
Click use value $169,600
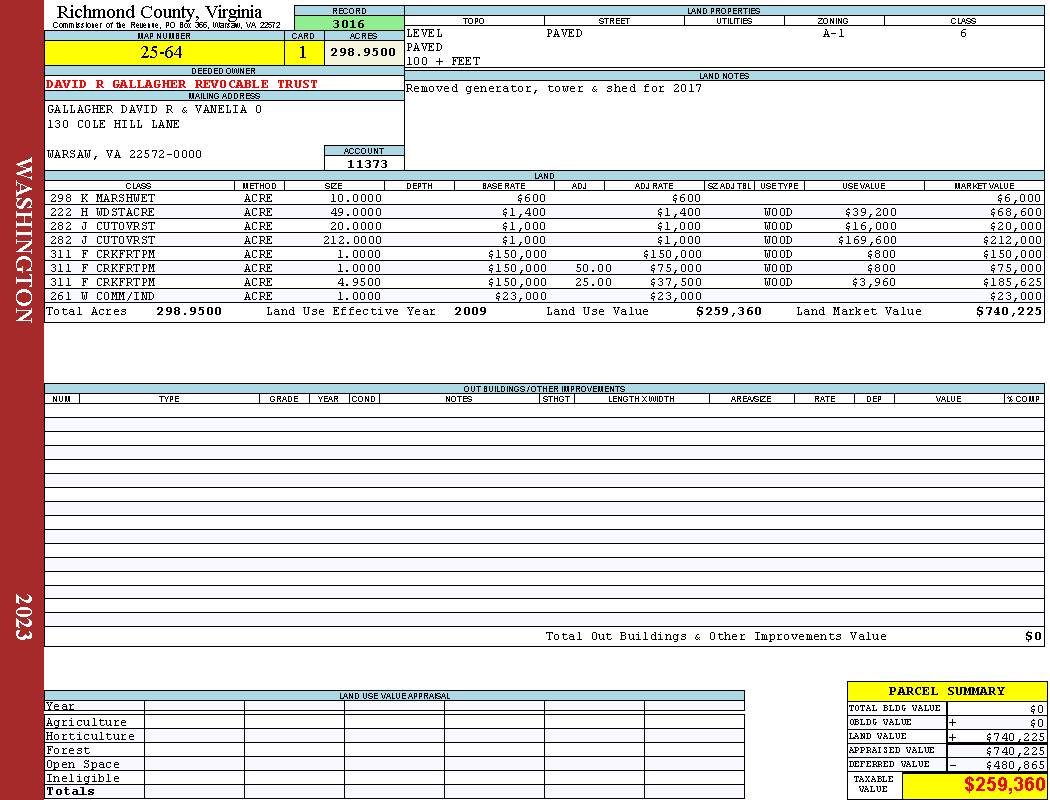click(x=867, y=240)
